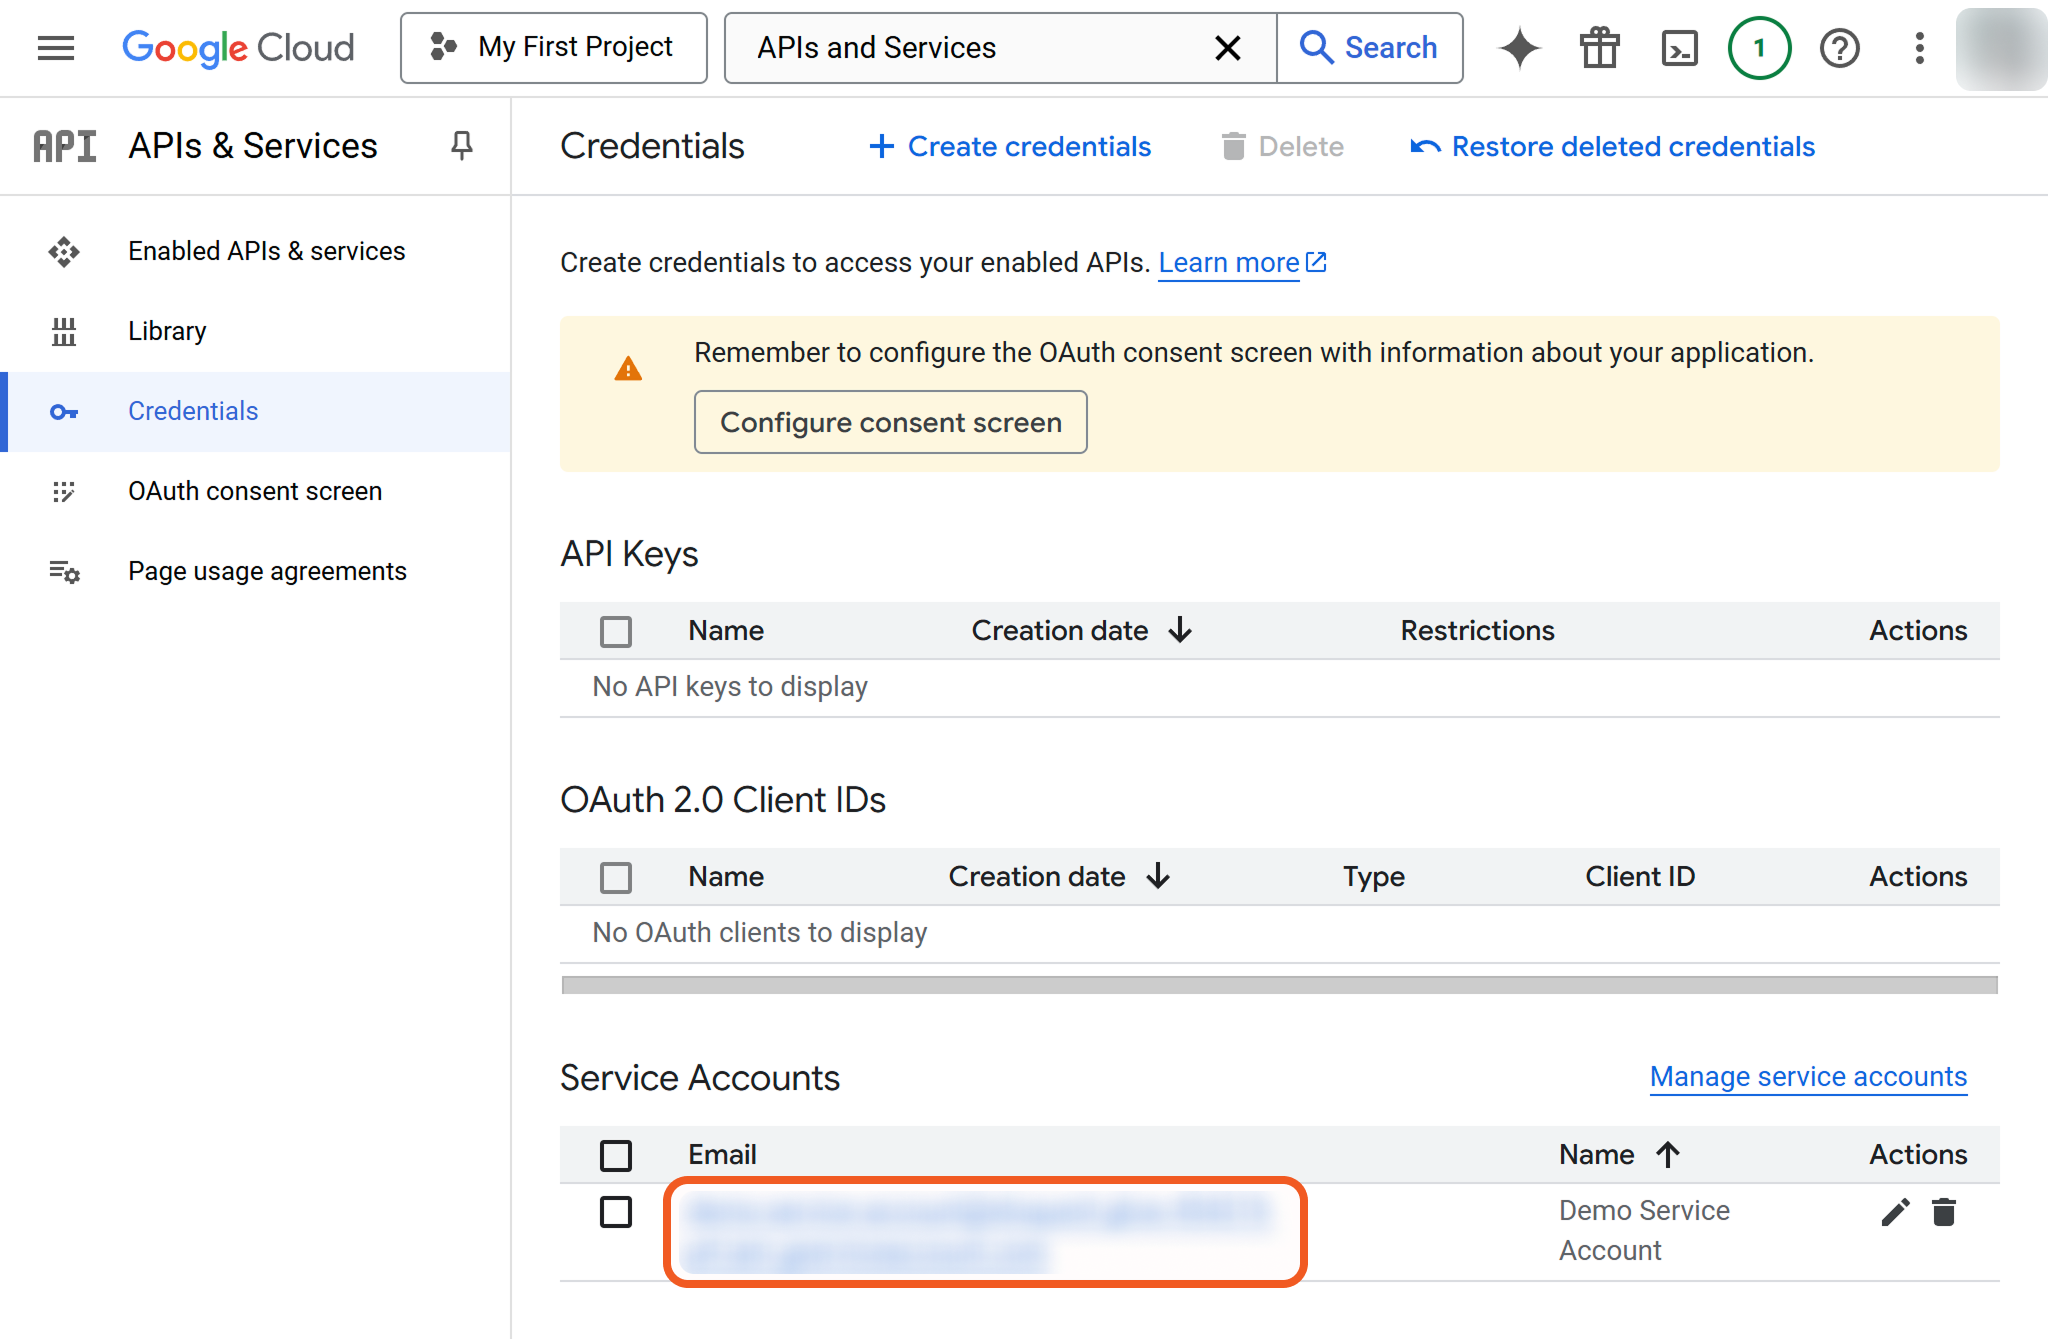Open Manage service accounts link

click(x=1807, y=1076)
